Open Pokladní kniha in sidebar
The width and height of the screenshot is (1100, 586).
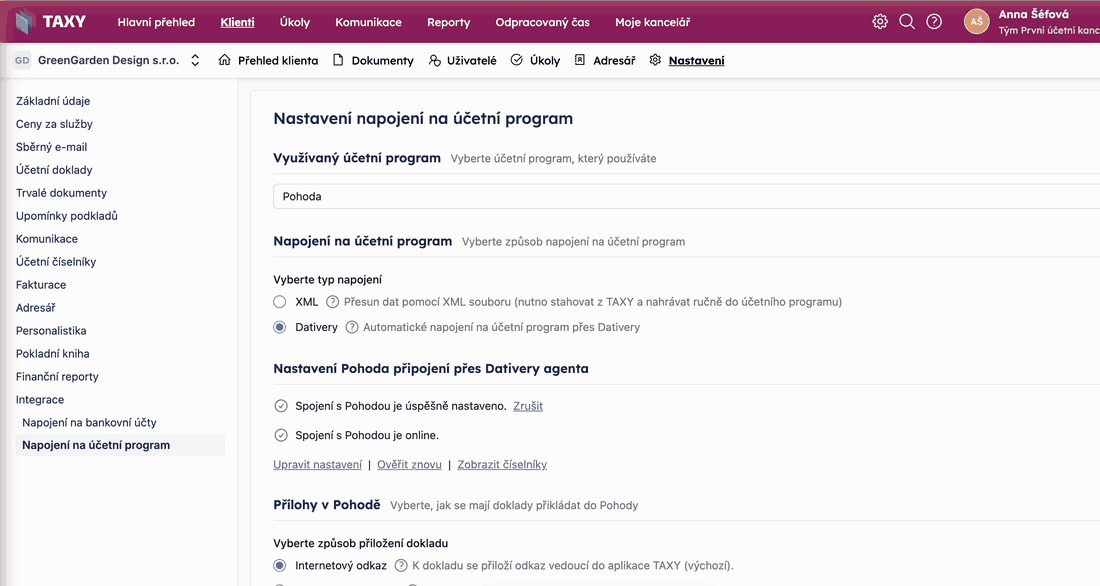tap(53, 354)
